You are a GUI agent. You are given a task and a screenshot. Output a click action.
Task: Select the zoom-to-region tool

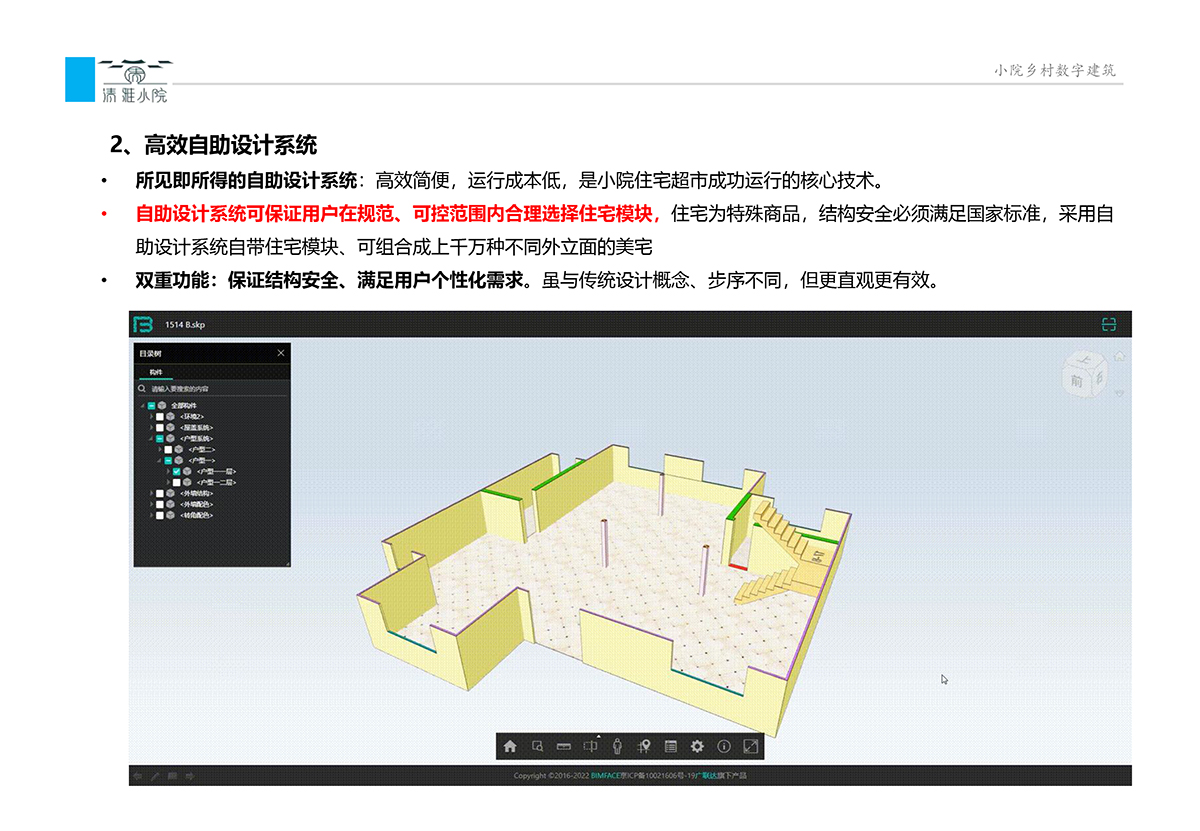click(537, 746)
